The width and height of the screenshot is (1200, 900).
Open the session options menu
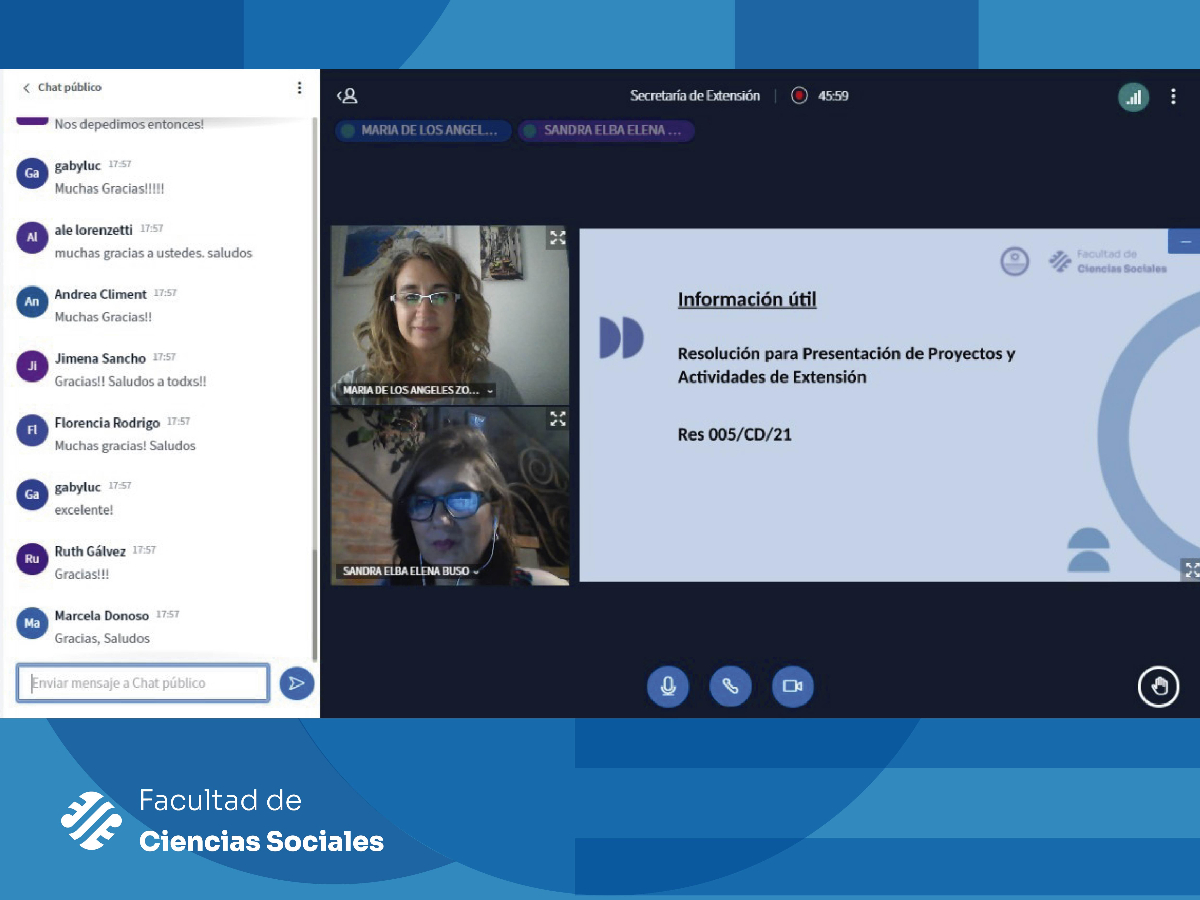click(x=1173, y=96)
